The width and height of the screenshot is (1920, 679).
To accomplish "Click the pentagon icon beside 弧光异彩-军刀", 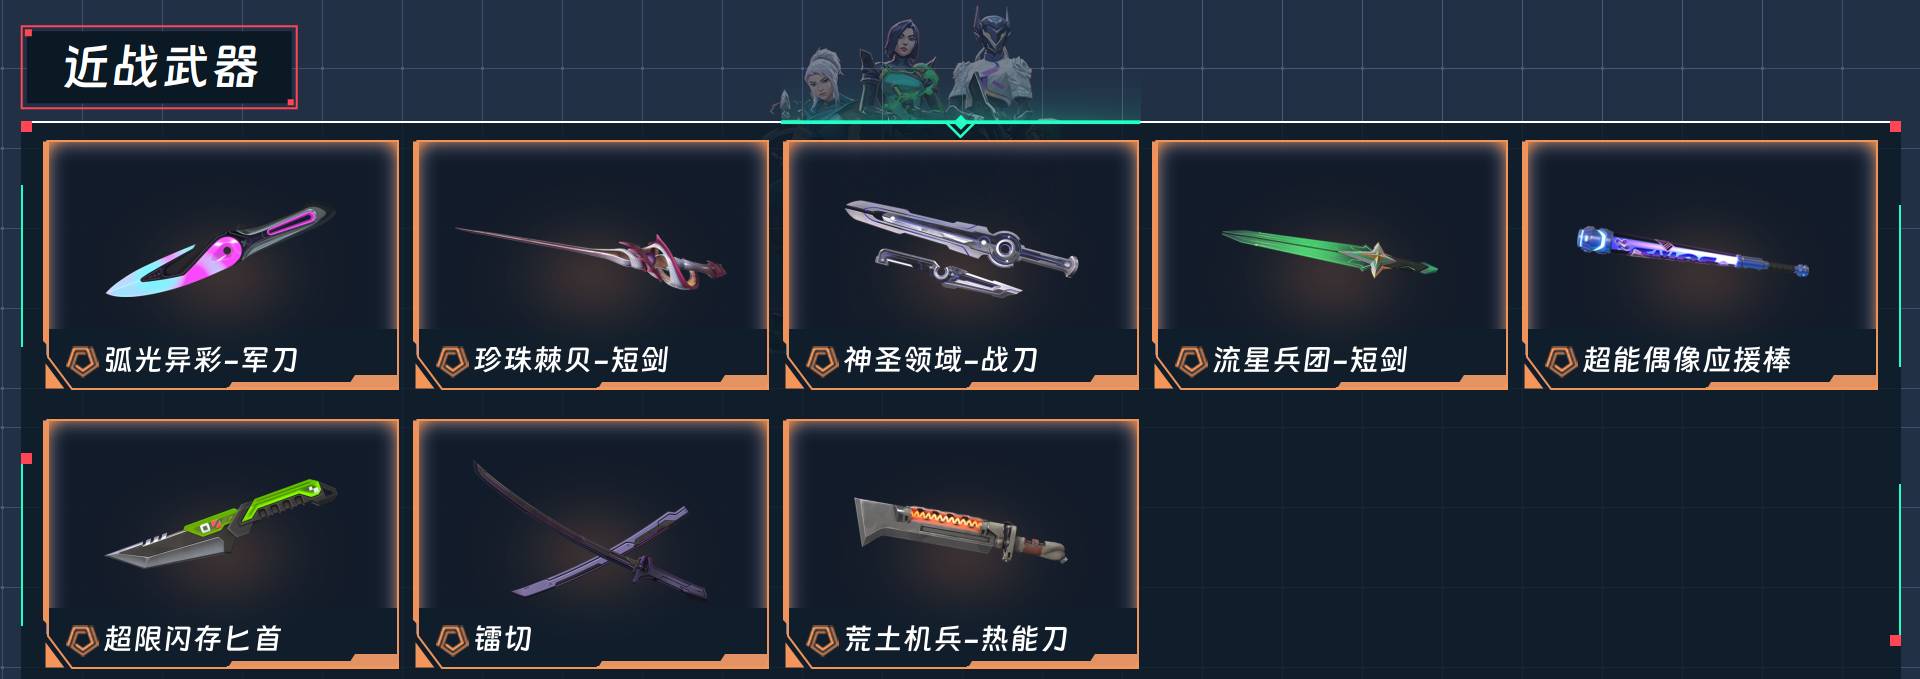I will 81,360.
